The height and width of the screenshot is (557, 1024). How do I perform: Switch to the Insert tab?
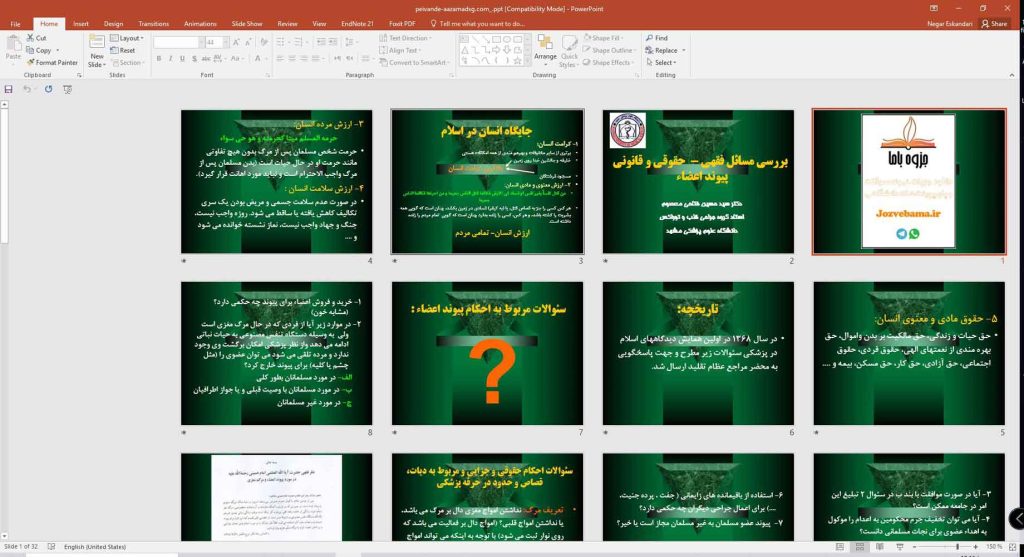coord(81,24)
